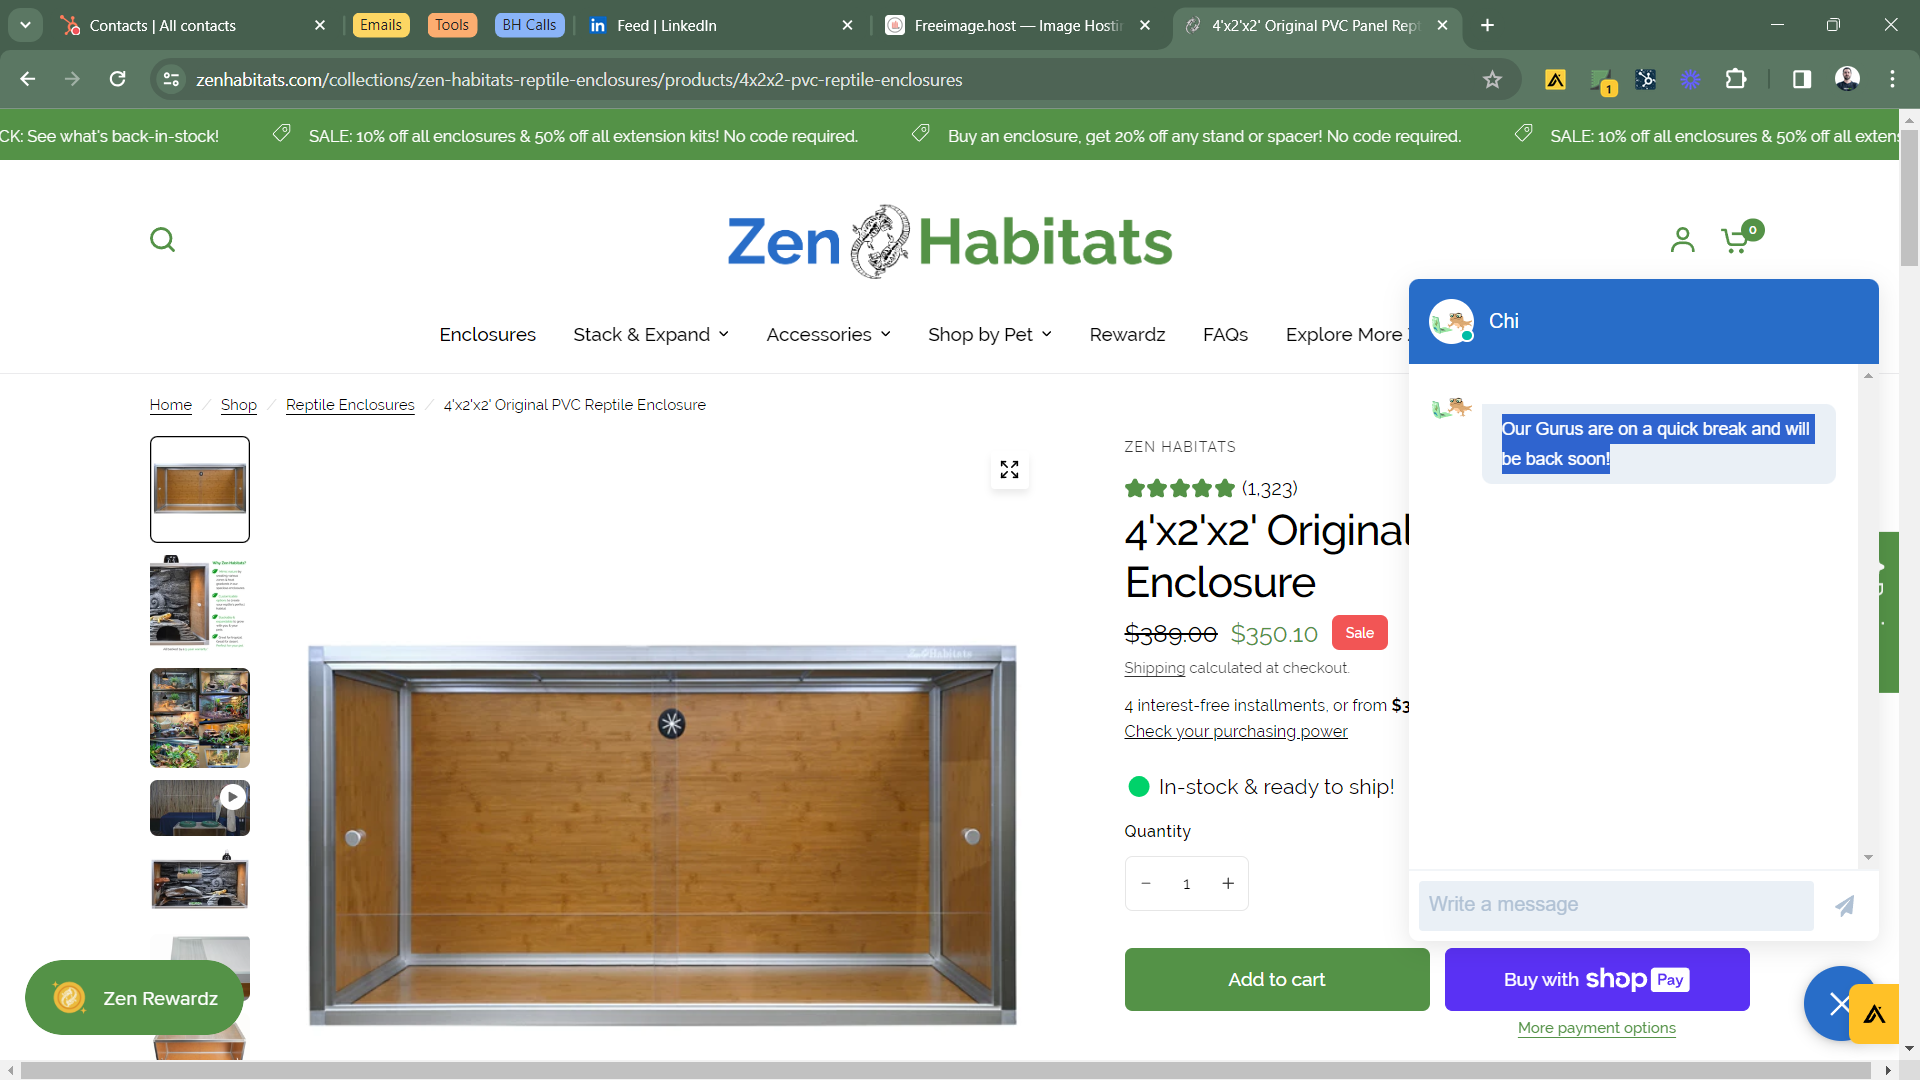Open a new browser tab
Viewport: 1920px width, 1080px height.
1487,25
